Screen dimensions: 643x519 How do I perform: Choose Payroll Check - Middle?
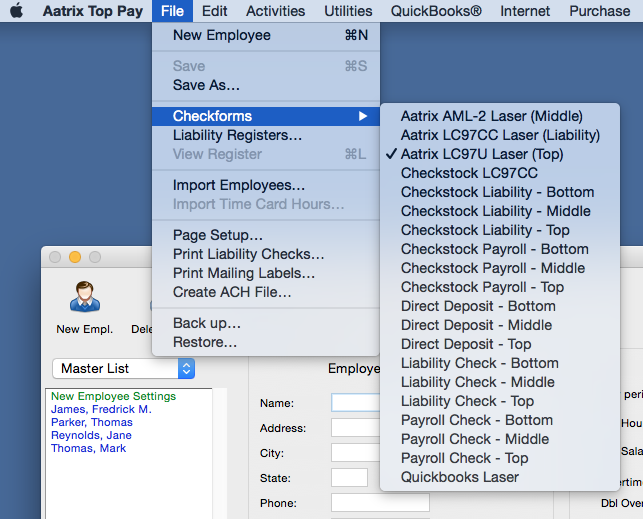coord(500,439)
